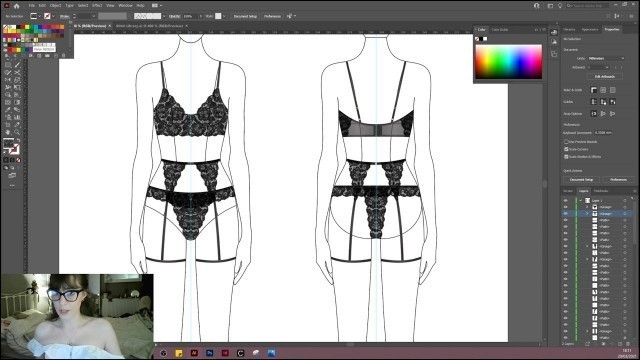640x360 pixels.
Task: Pick a color from the Color spectrum
Action: click(x=509, y=62)
